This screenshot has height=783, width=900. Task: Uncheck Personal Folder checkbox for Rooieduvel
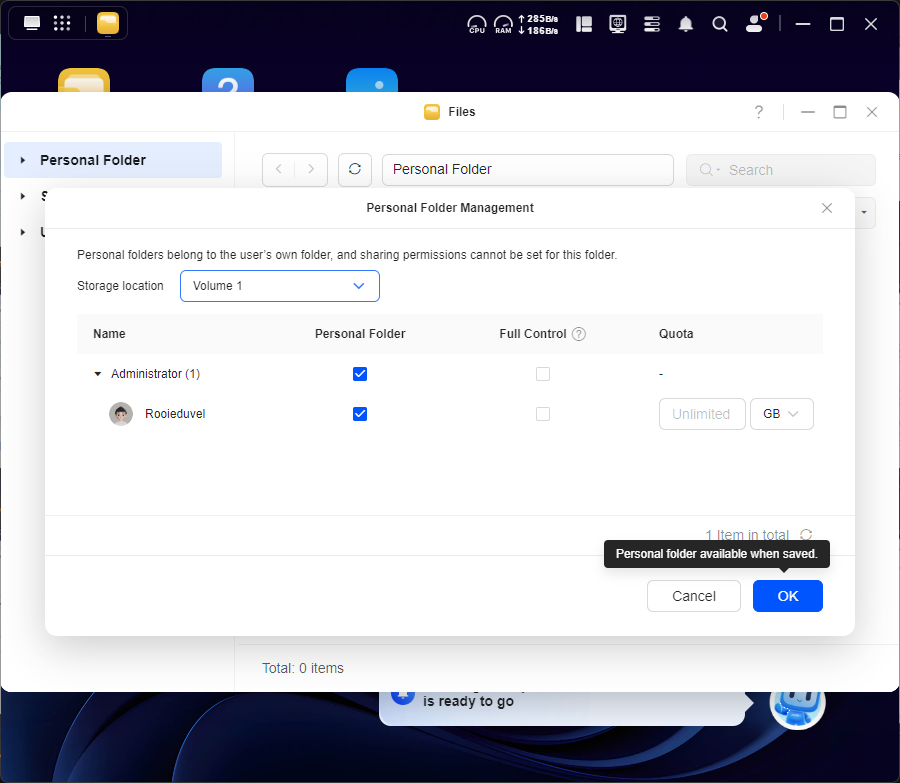360,414
